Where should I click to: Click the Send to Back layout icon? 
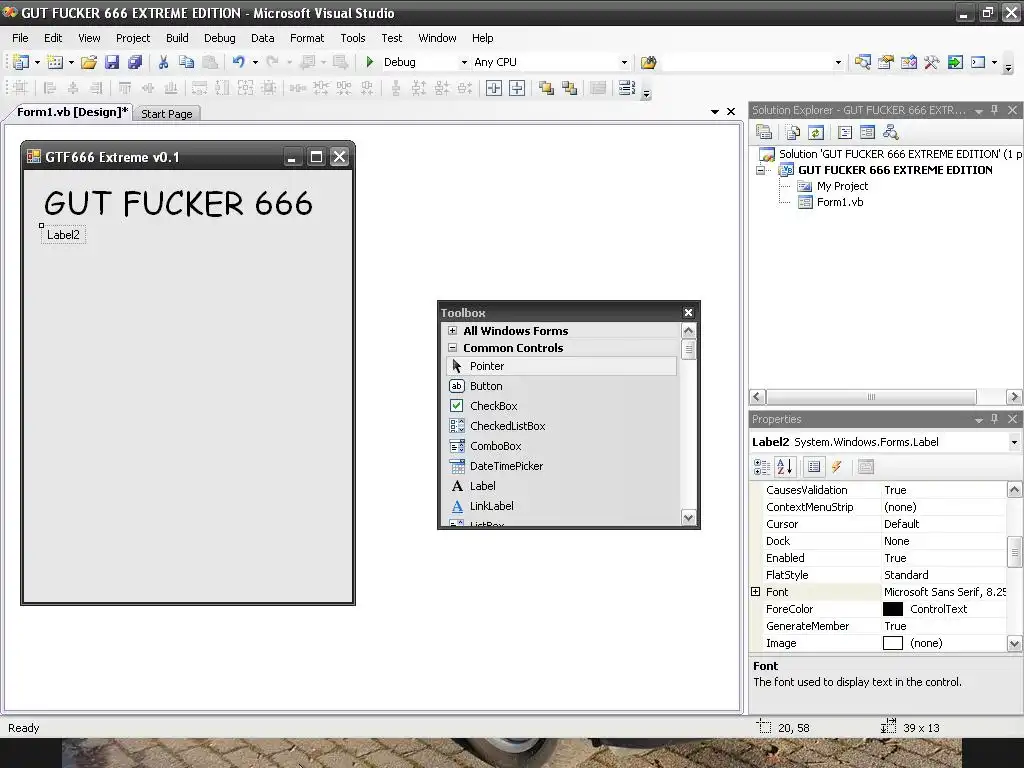coord(569,88)
